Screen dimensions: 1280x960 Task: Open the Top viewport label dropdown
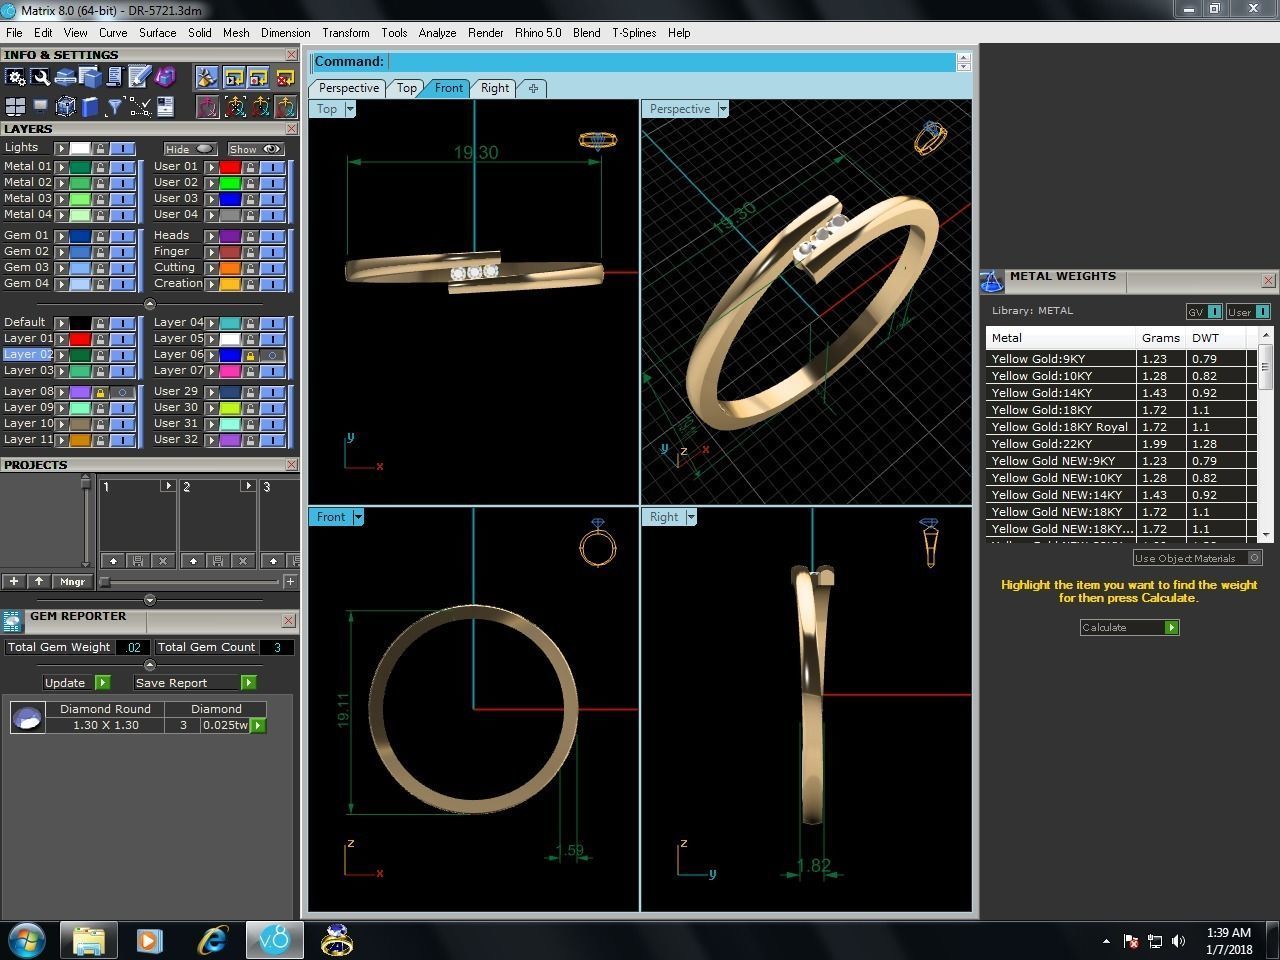[x=350, y=109]
